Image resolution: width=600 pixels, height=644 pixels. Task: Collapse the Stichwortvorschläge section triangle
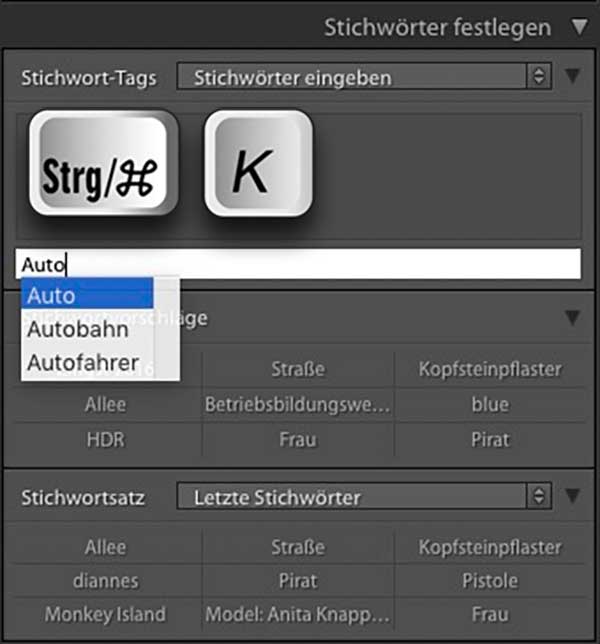(x=572, y=319)
